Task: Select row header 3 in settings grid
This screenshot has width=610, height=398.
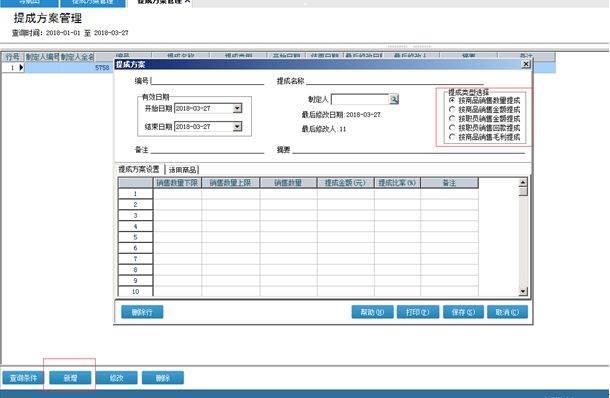Action: [x=135, y=215]
